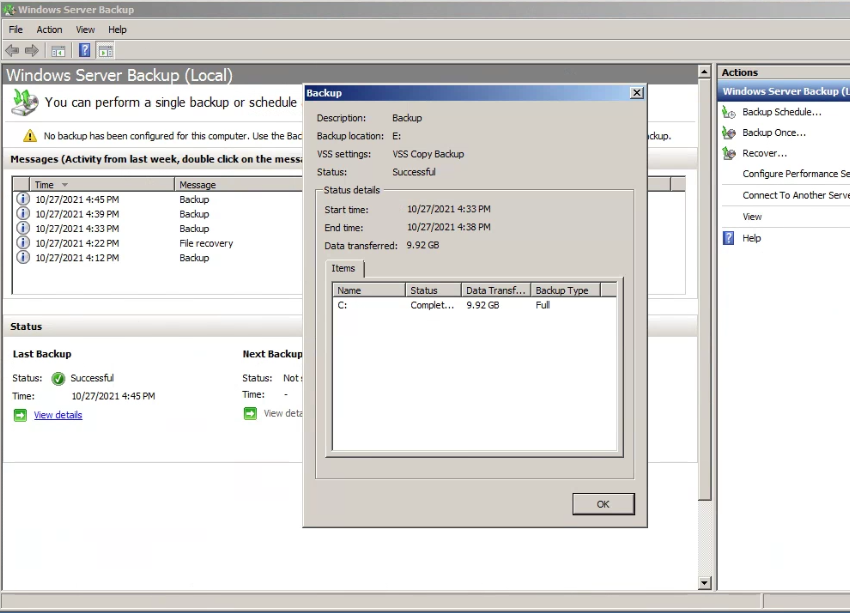The width and height of the screenshot is (850, 613).
Task: Click Windows Server Backup header in Actions pane
Action: [x=785, y=92]
